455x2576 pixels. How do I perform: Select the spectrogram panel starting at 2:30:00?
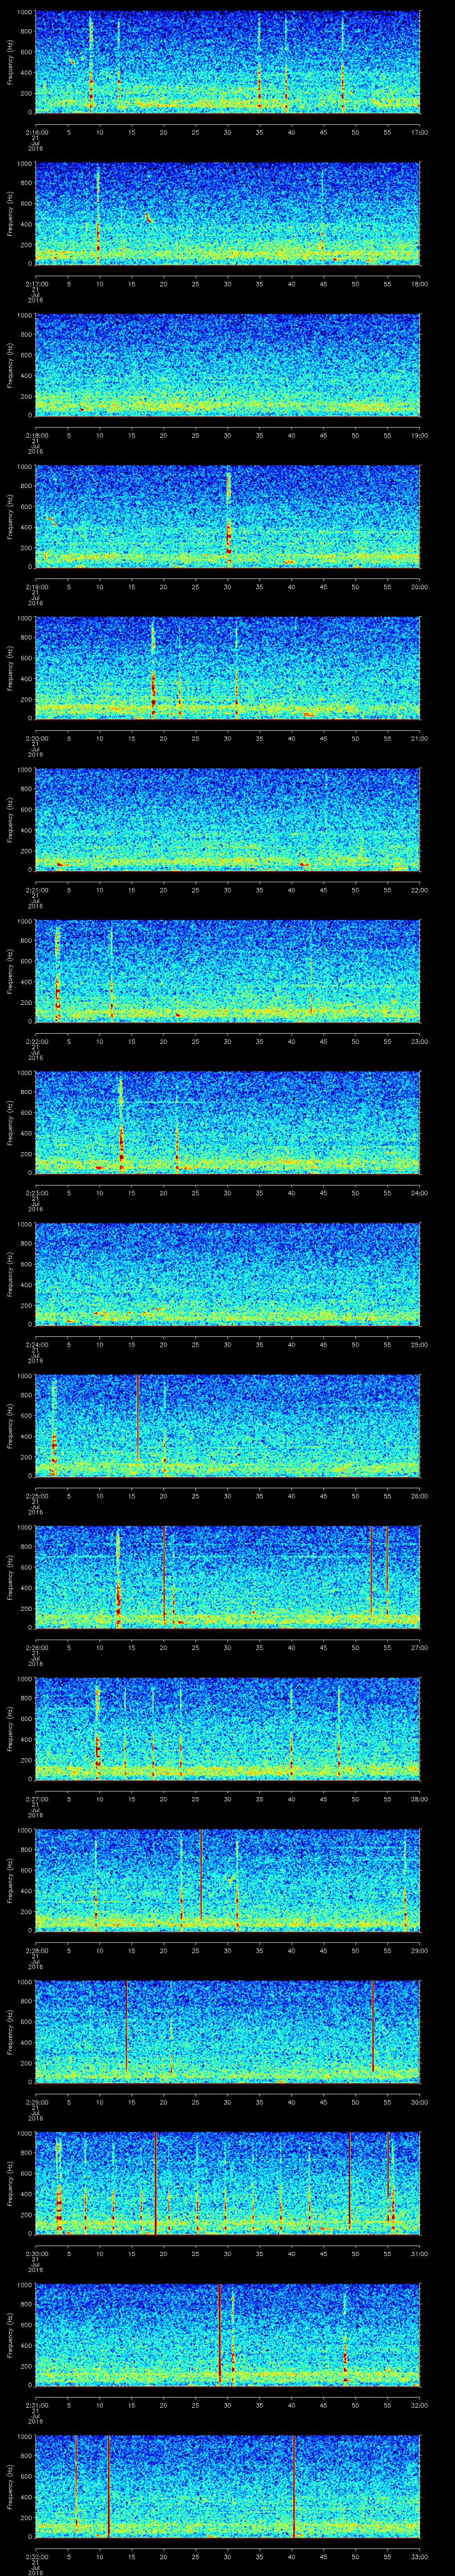pos(228,2183)
